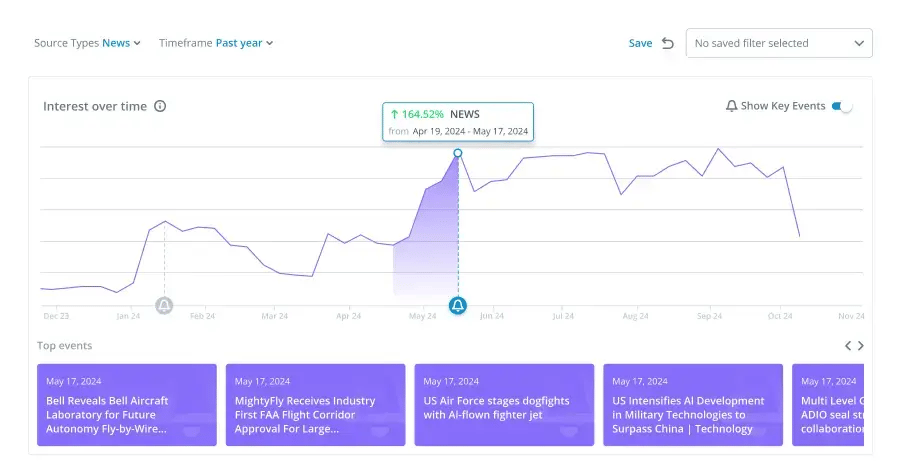Screen dimensions: 900x462
Task: Click the info icon next to Interest over time
Action: click(x=160, y=106)
